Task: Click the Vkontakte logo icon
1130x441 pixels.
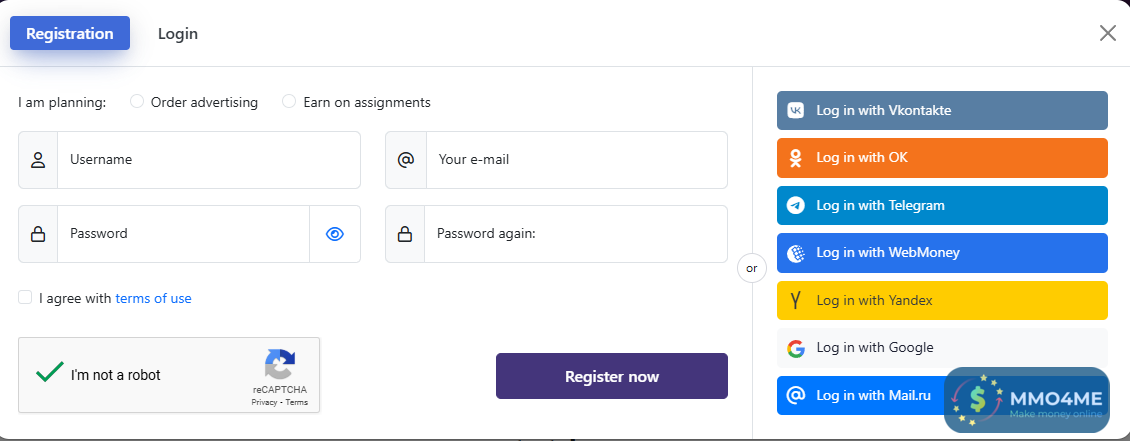Action: [796, 111]
